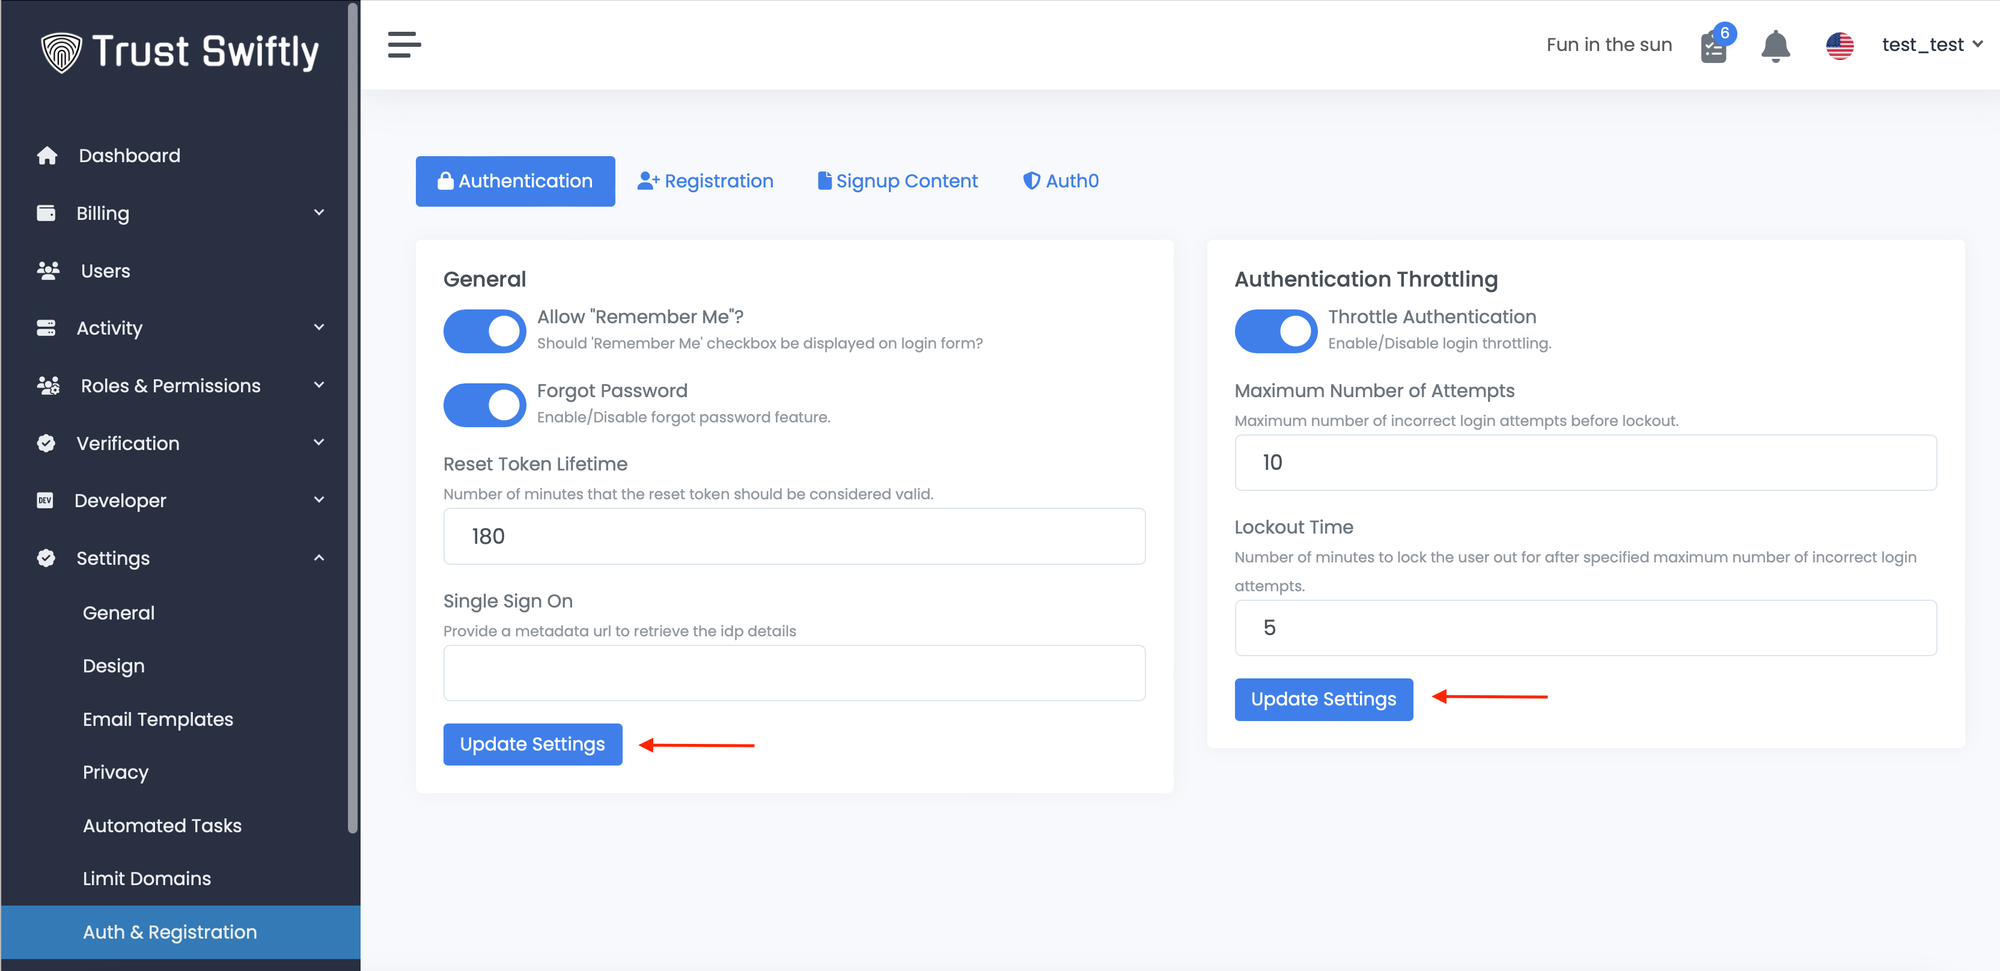Click the Users group icon

(x=48, y=271)
